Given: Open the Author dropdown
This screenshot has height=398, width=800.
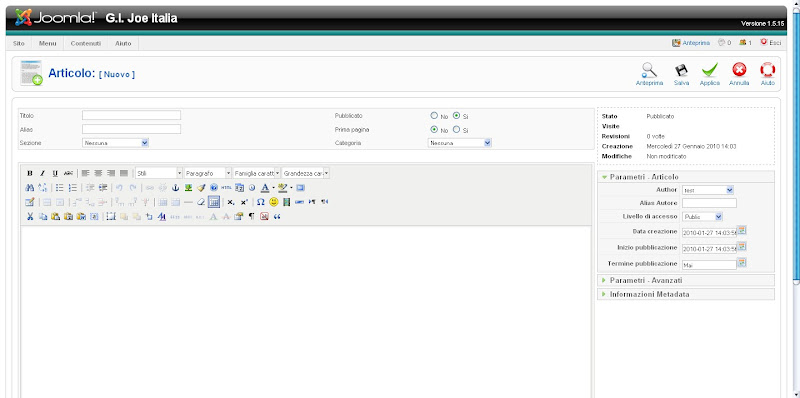Looking at the screenshot, I should click(x=708, y=190).
